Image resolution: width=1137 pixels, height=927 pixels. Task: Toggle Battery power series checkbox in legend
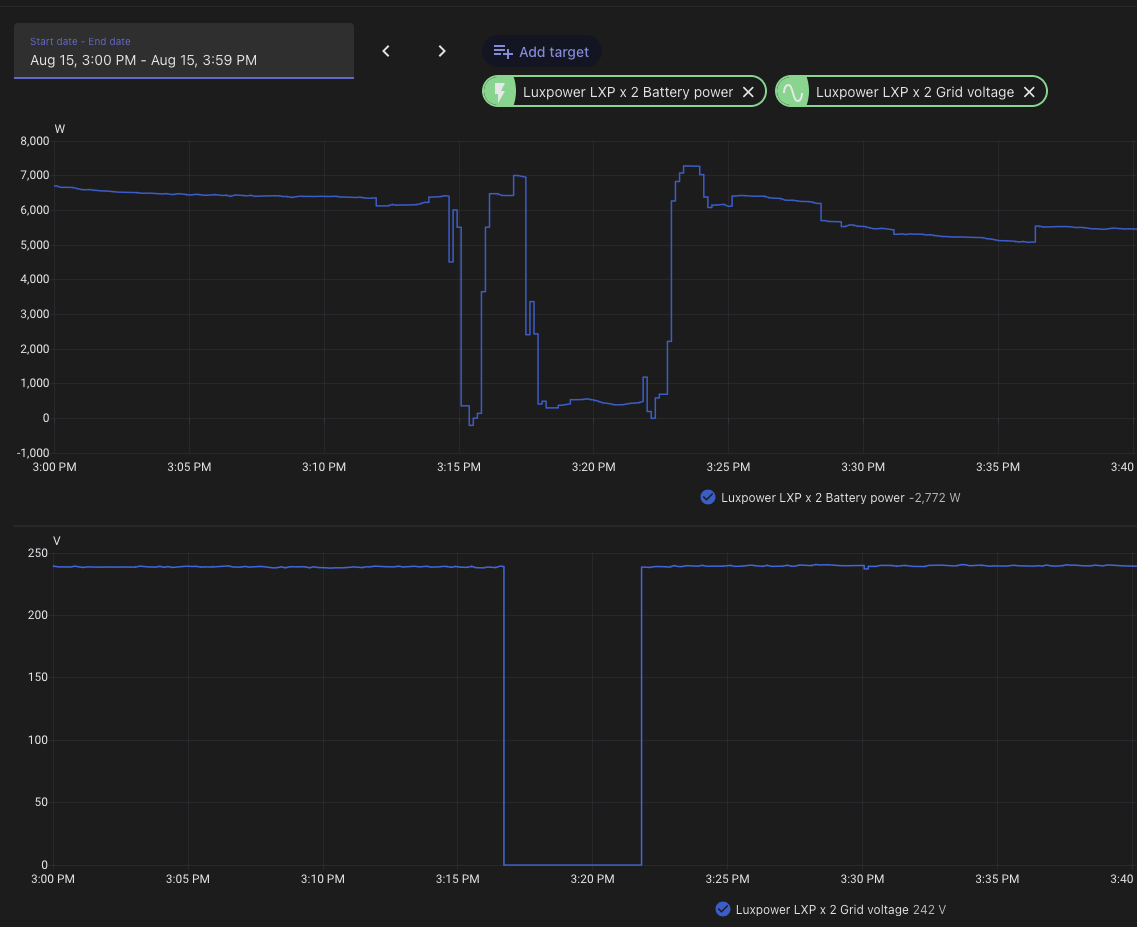708,498
